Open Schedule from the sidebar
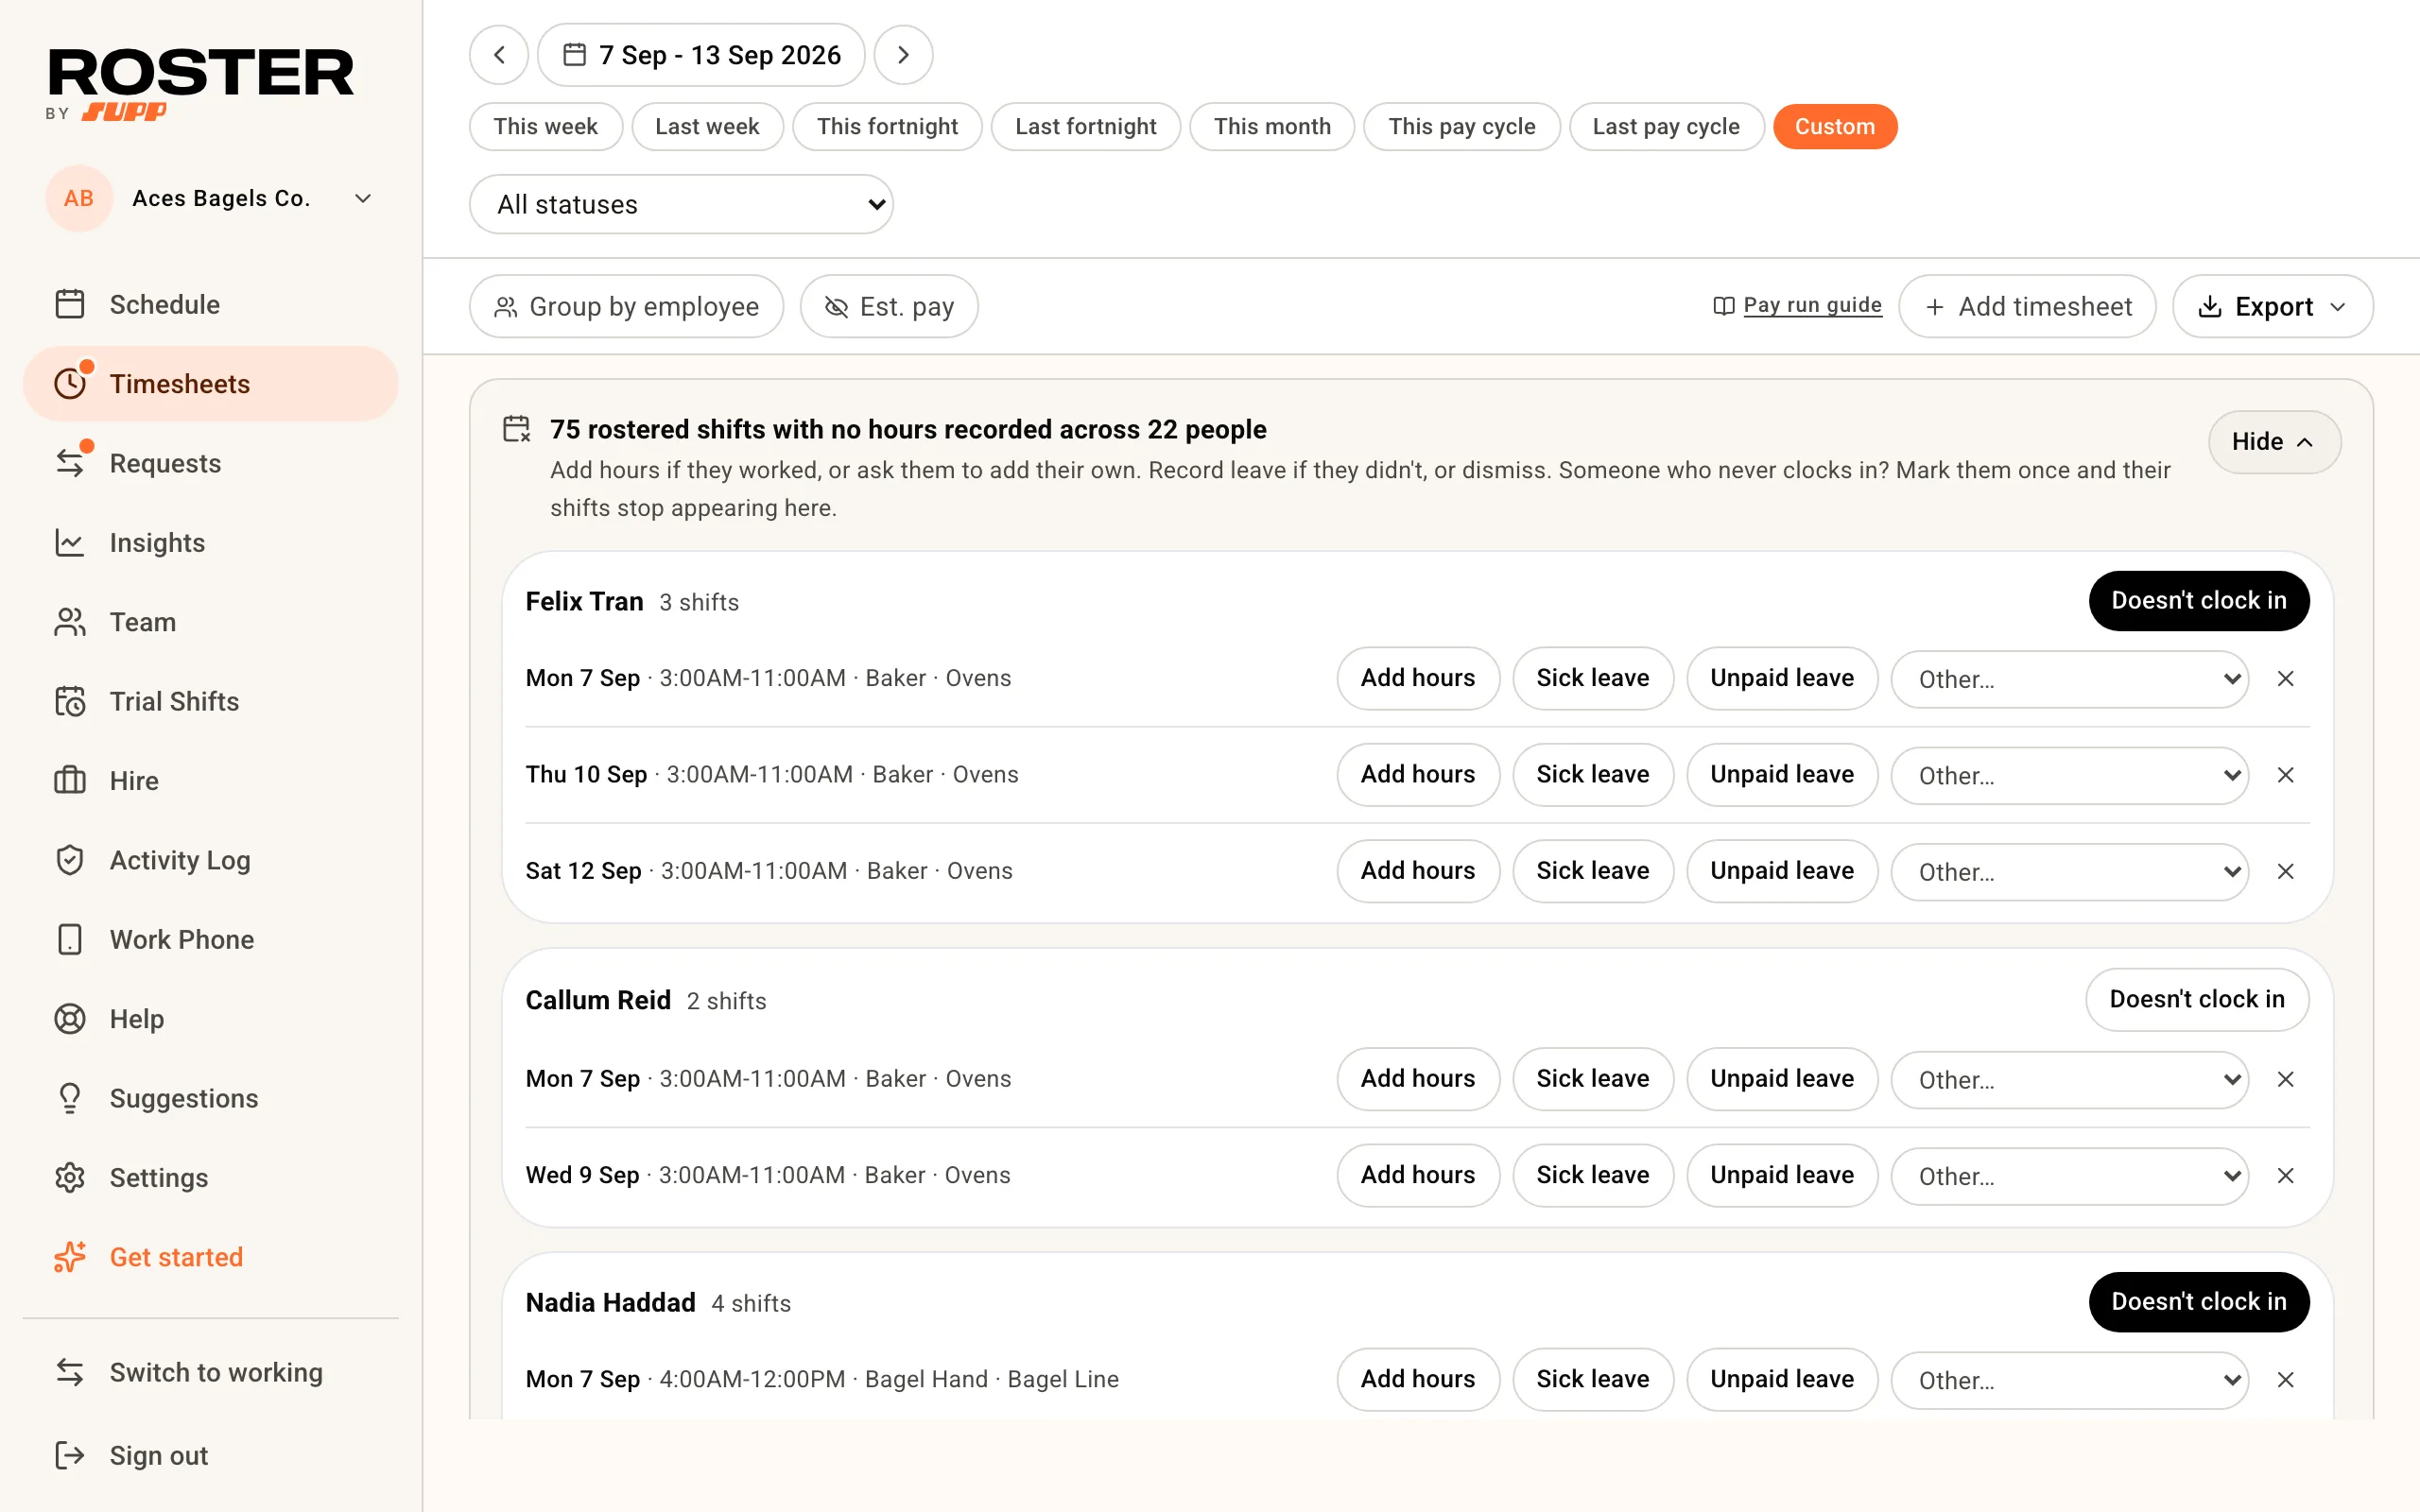 point(211,304)
